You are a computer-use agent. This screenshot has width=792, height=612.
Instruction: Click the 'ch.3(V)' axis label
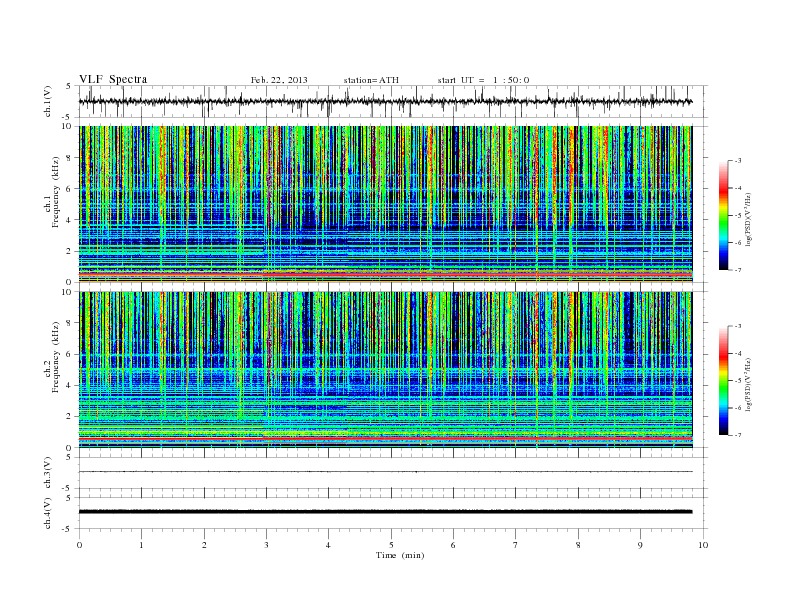point(48,473)
